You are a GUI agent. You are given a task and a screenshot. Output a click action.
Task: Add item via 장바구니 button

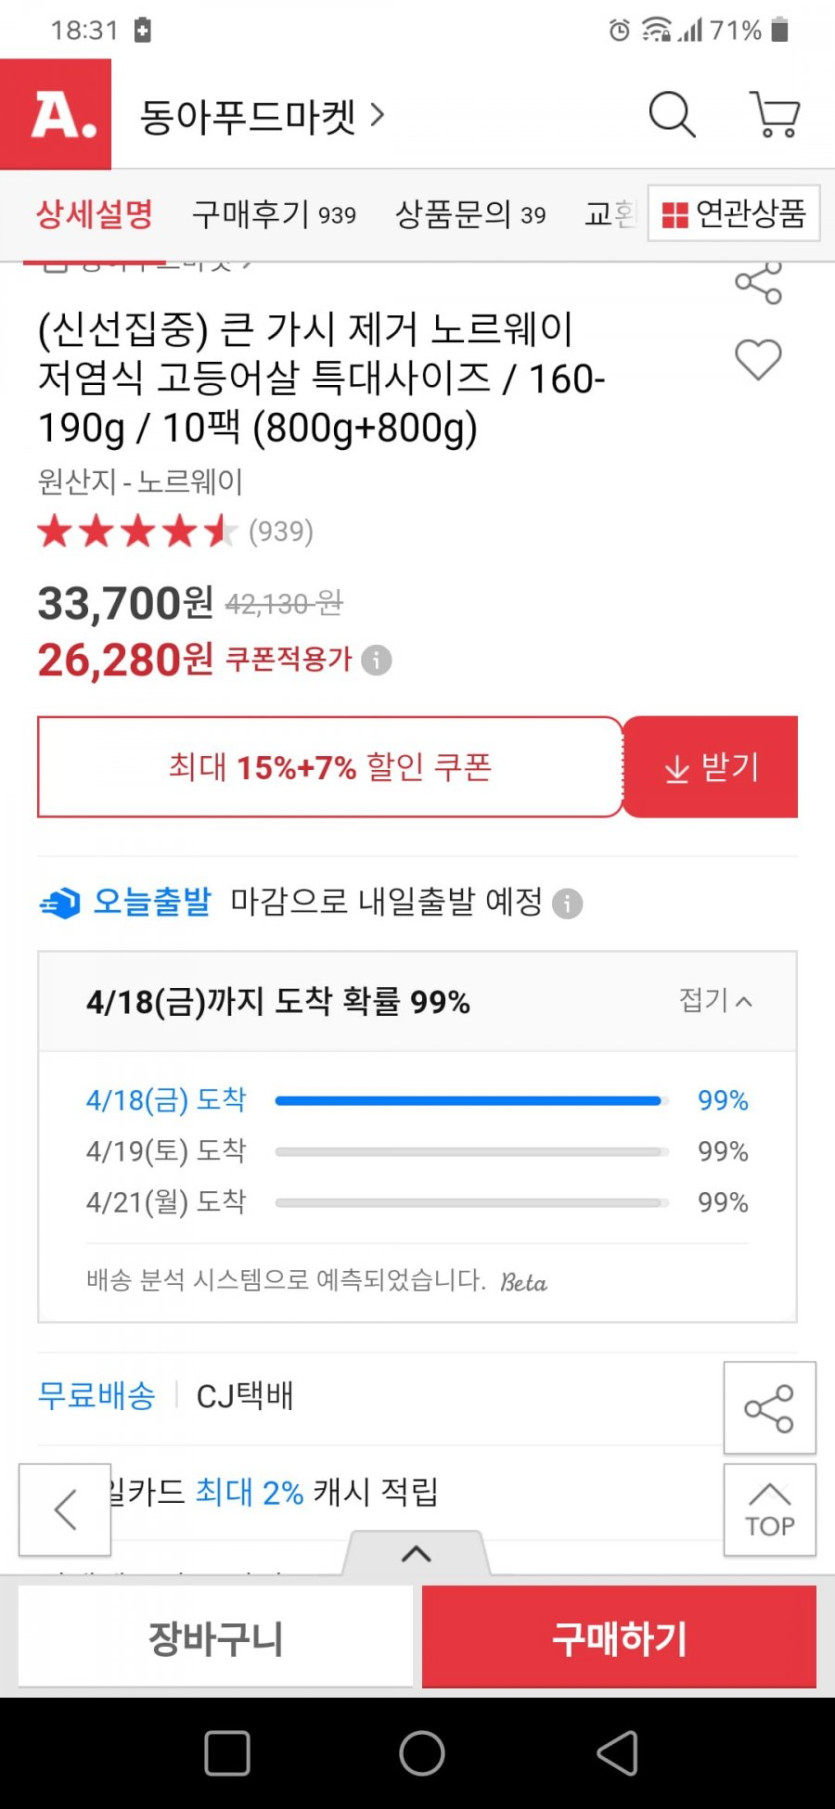click(216, 1638)
